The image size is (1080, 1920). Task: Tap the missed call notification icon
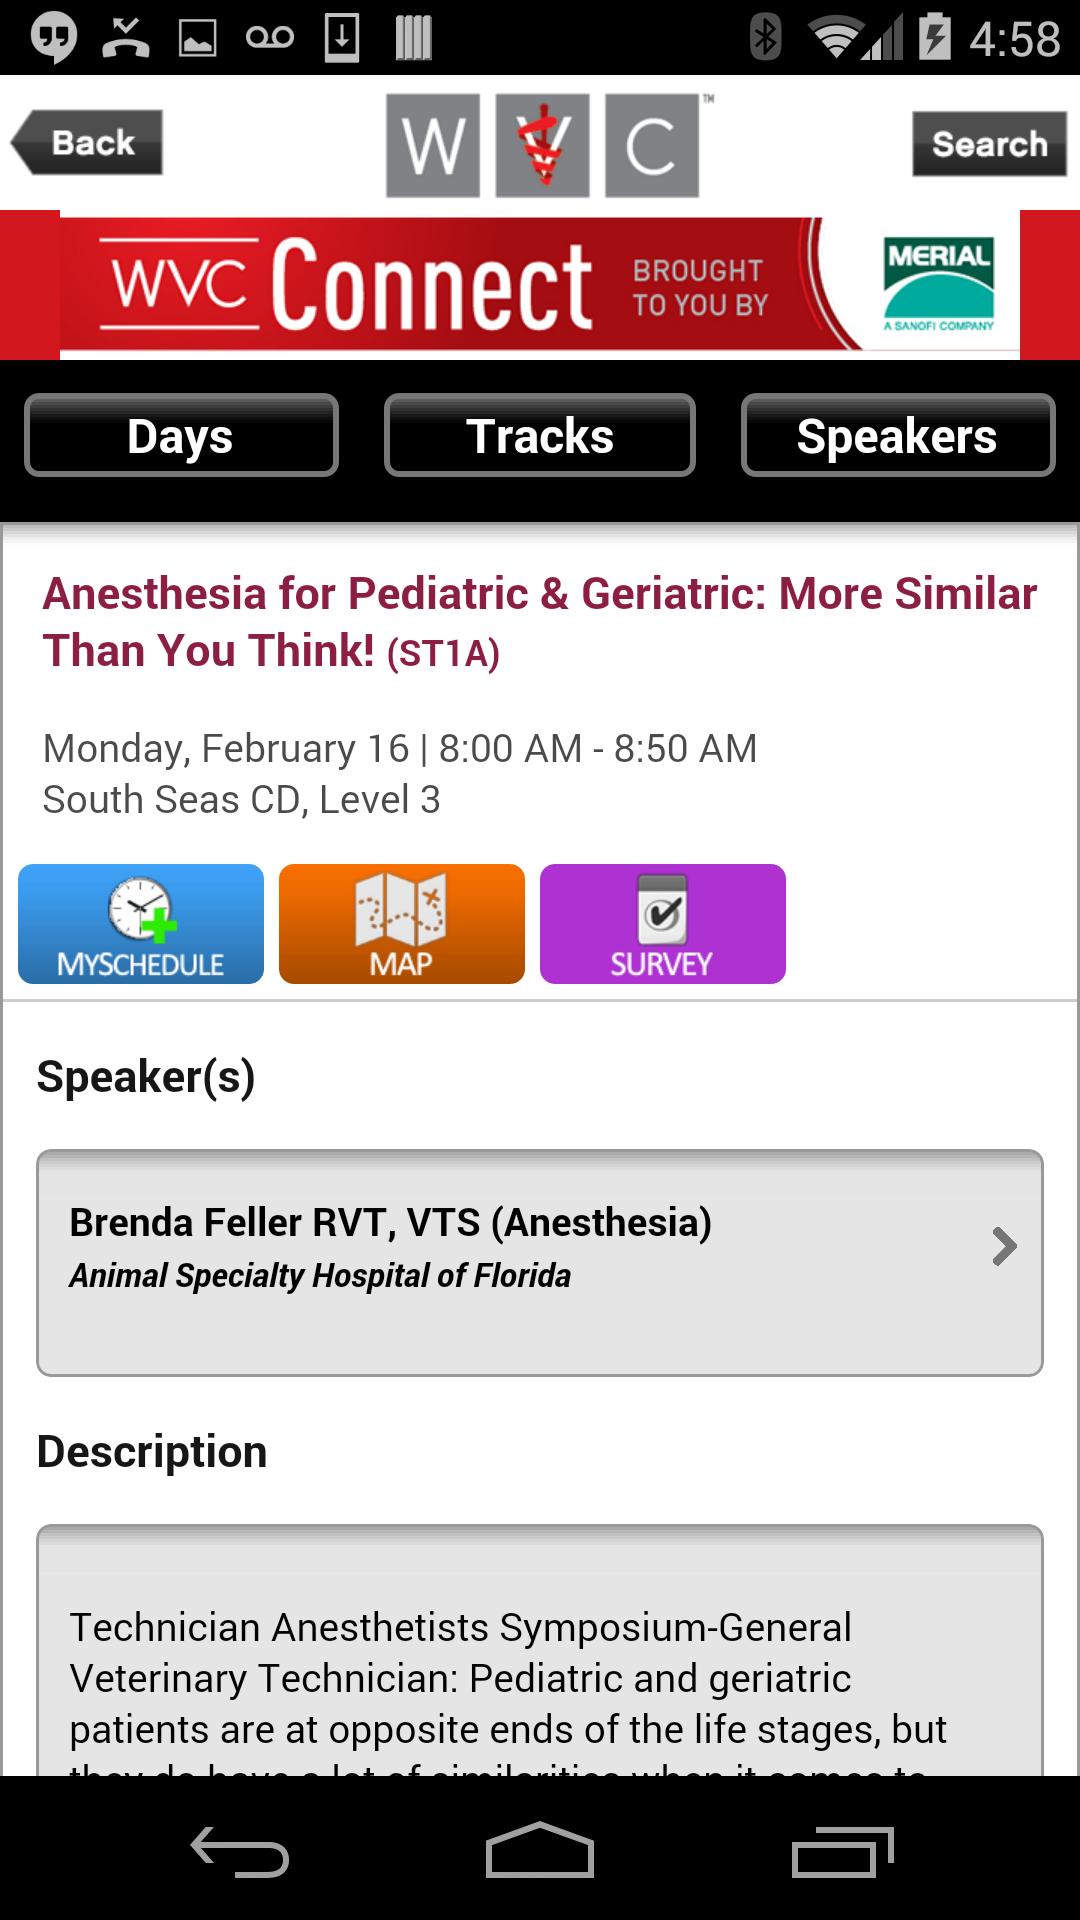pyautogui.click(x=126, y=38)
